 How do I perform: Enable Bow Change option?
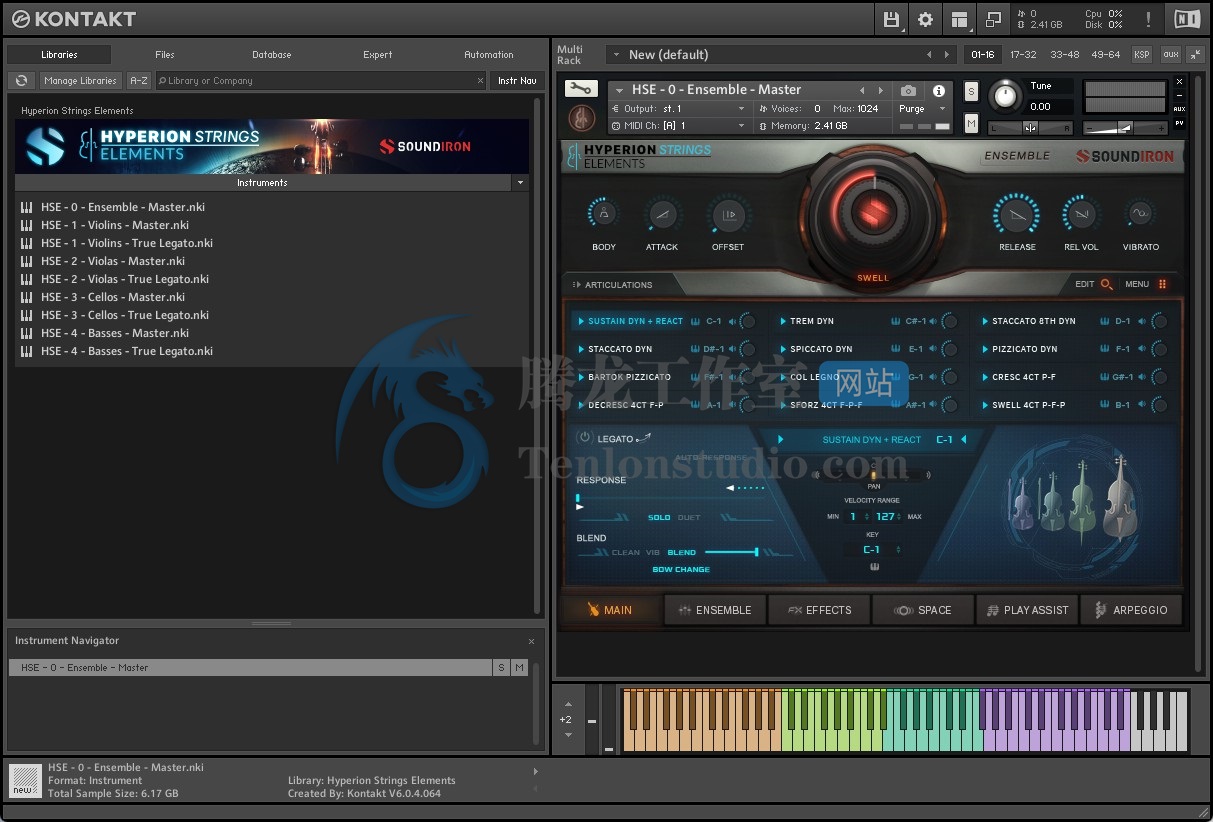[x=681, y=570]
